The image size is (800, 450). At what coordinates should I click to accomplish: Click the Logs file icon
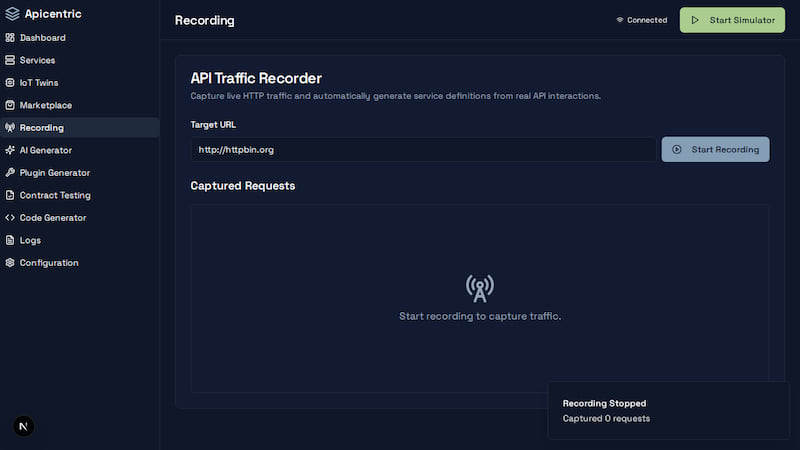click(x=10, y=239)
